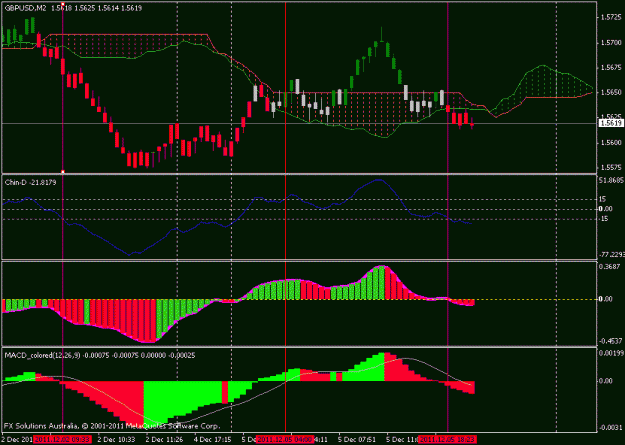Click the GBPUSD,M2 chart title text

(24, 8)
